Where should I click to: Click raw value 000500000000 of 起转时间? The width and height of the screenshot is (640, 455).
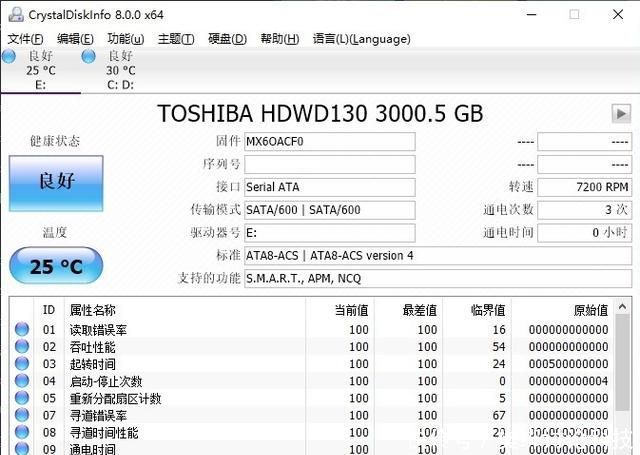click(x=568, y=364)
